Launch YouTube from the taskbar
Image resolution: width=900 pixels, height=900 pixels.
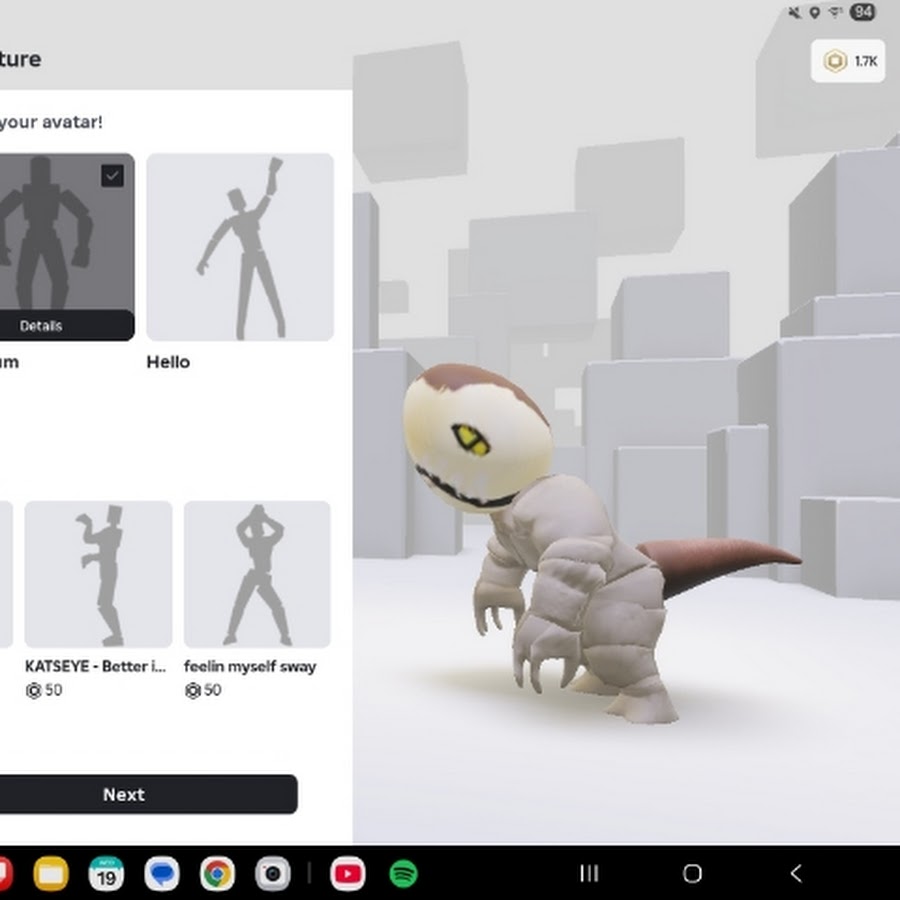(347, 874)
